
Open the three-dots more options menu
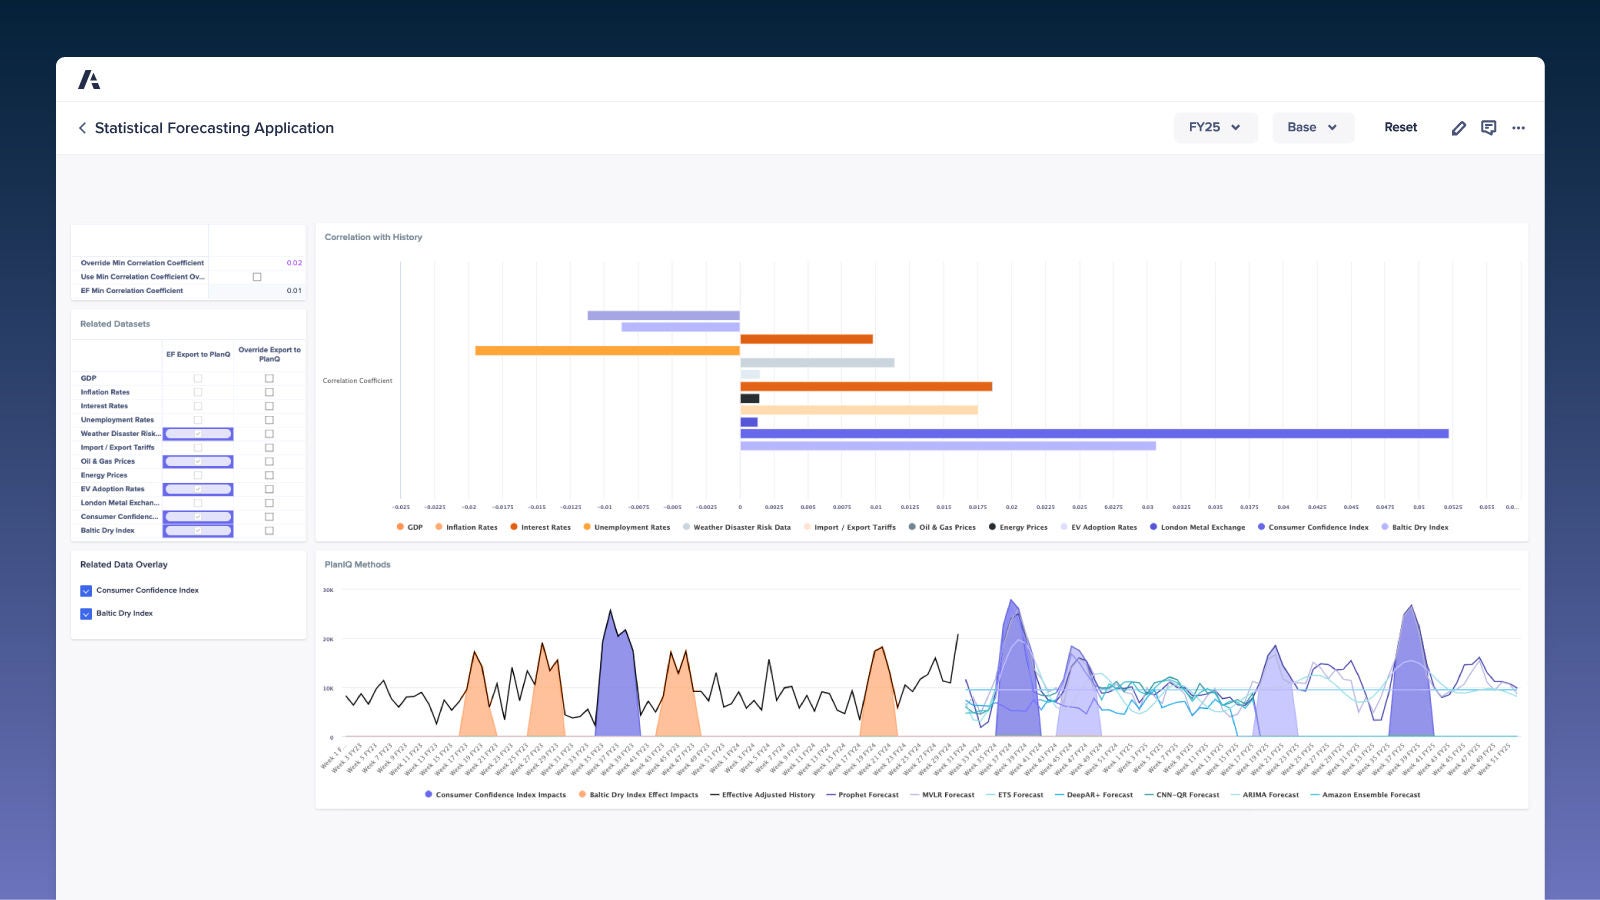click(1518, 128)
